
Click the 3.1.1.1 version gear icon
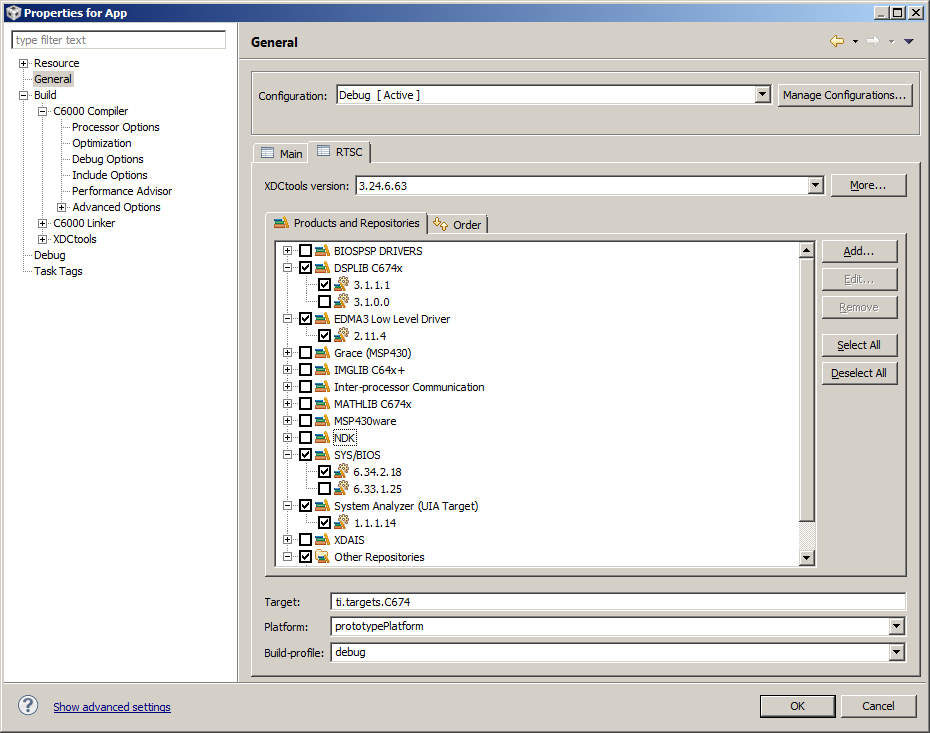click(x=342, y=285)
